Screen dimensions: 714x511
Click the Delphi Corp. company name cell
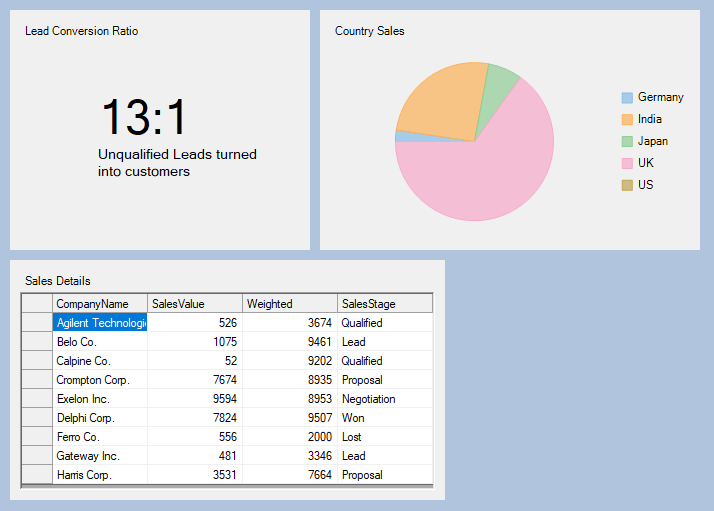[x=100, y=418]
